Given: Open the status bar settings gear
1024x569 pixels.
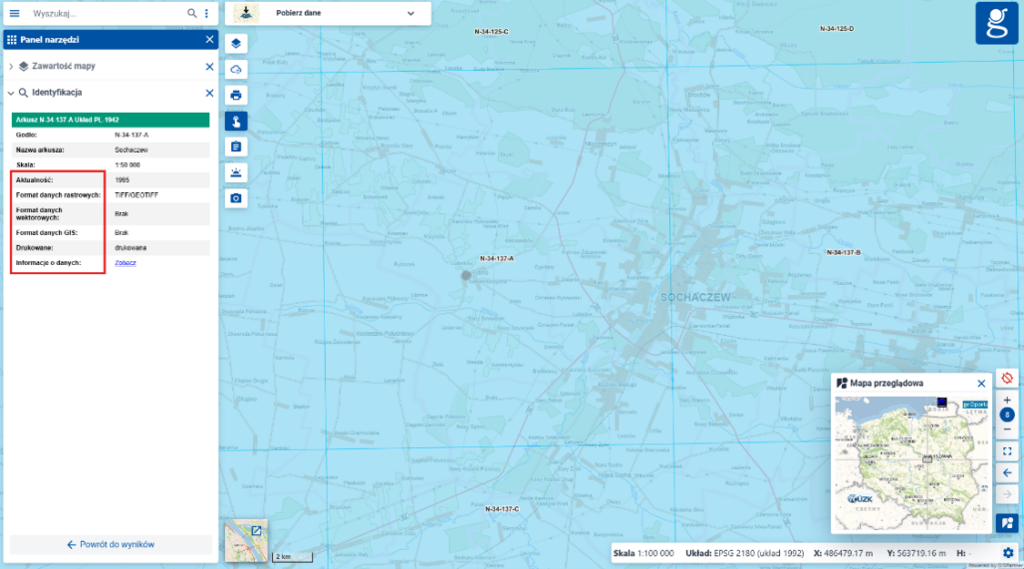Looking at the screenshot, I should click(x=1008, y=553).
